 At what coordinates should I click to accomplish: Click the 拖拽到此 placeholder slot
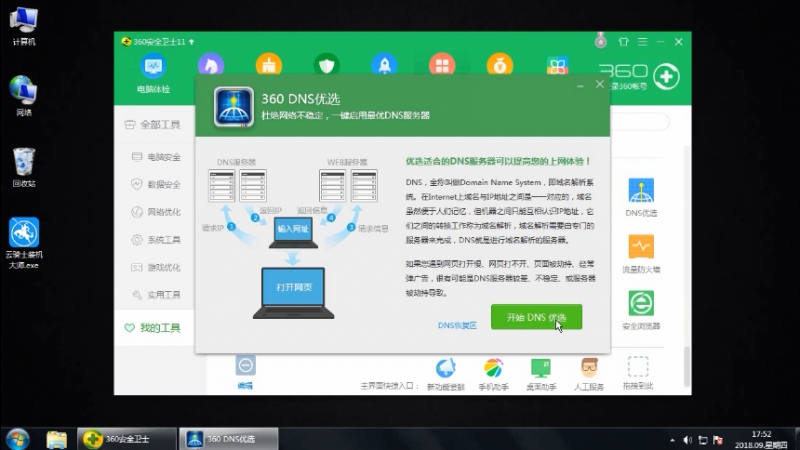(638, 373)
